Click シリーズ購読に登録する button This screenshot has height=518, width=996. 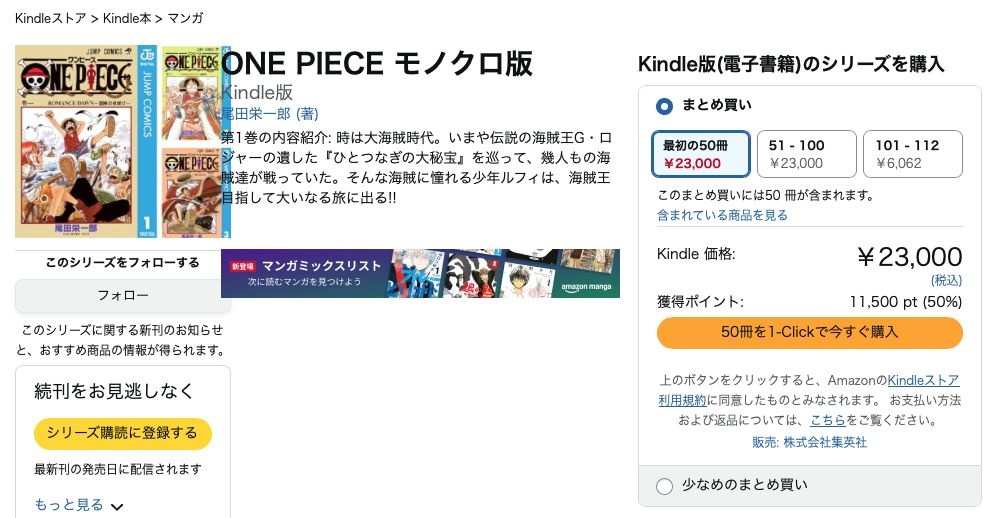click(122, 433)
